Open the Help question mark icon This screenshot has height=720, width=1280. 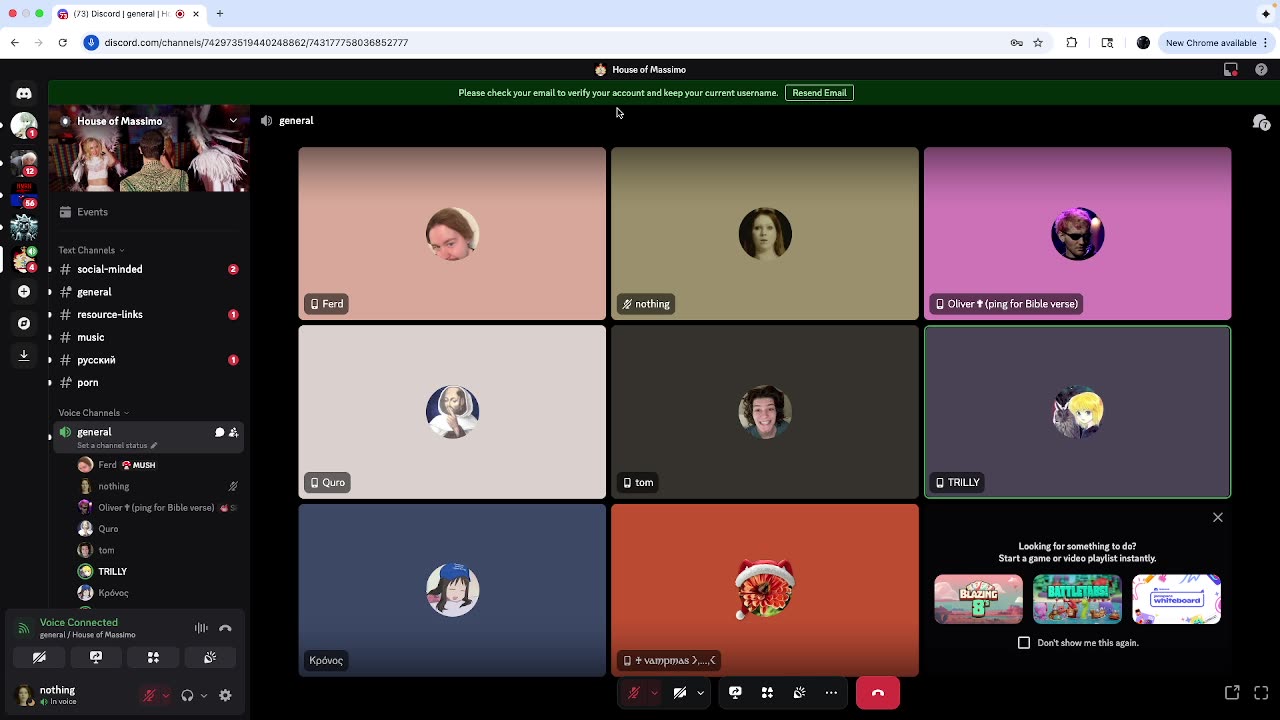tap(1261, 70)
